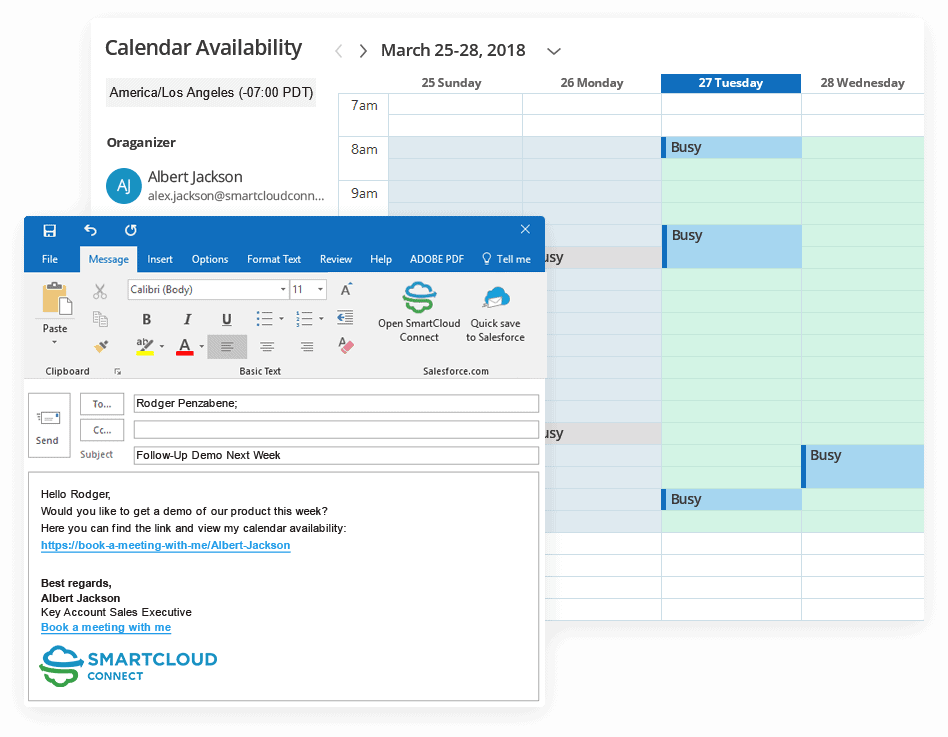The width and height of the screenshot is (948, 737).
Task: Click the To field with Rodger Penzabene
Action: coord(336,404)
